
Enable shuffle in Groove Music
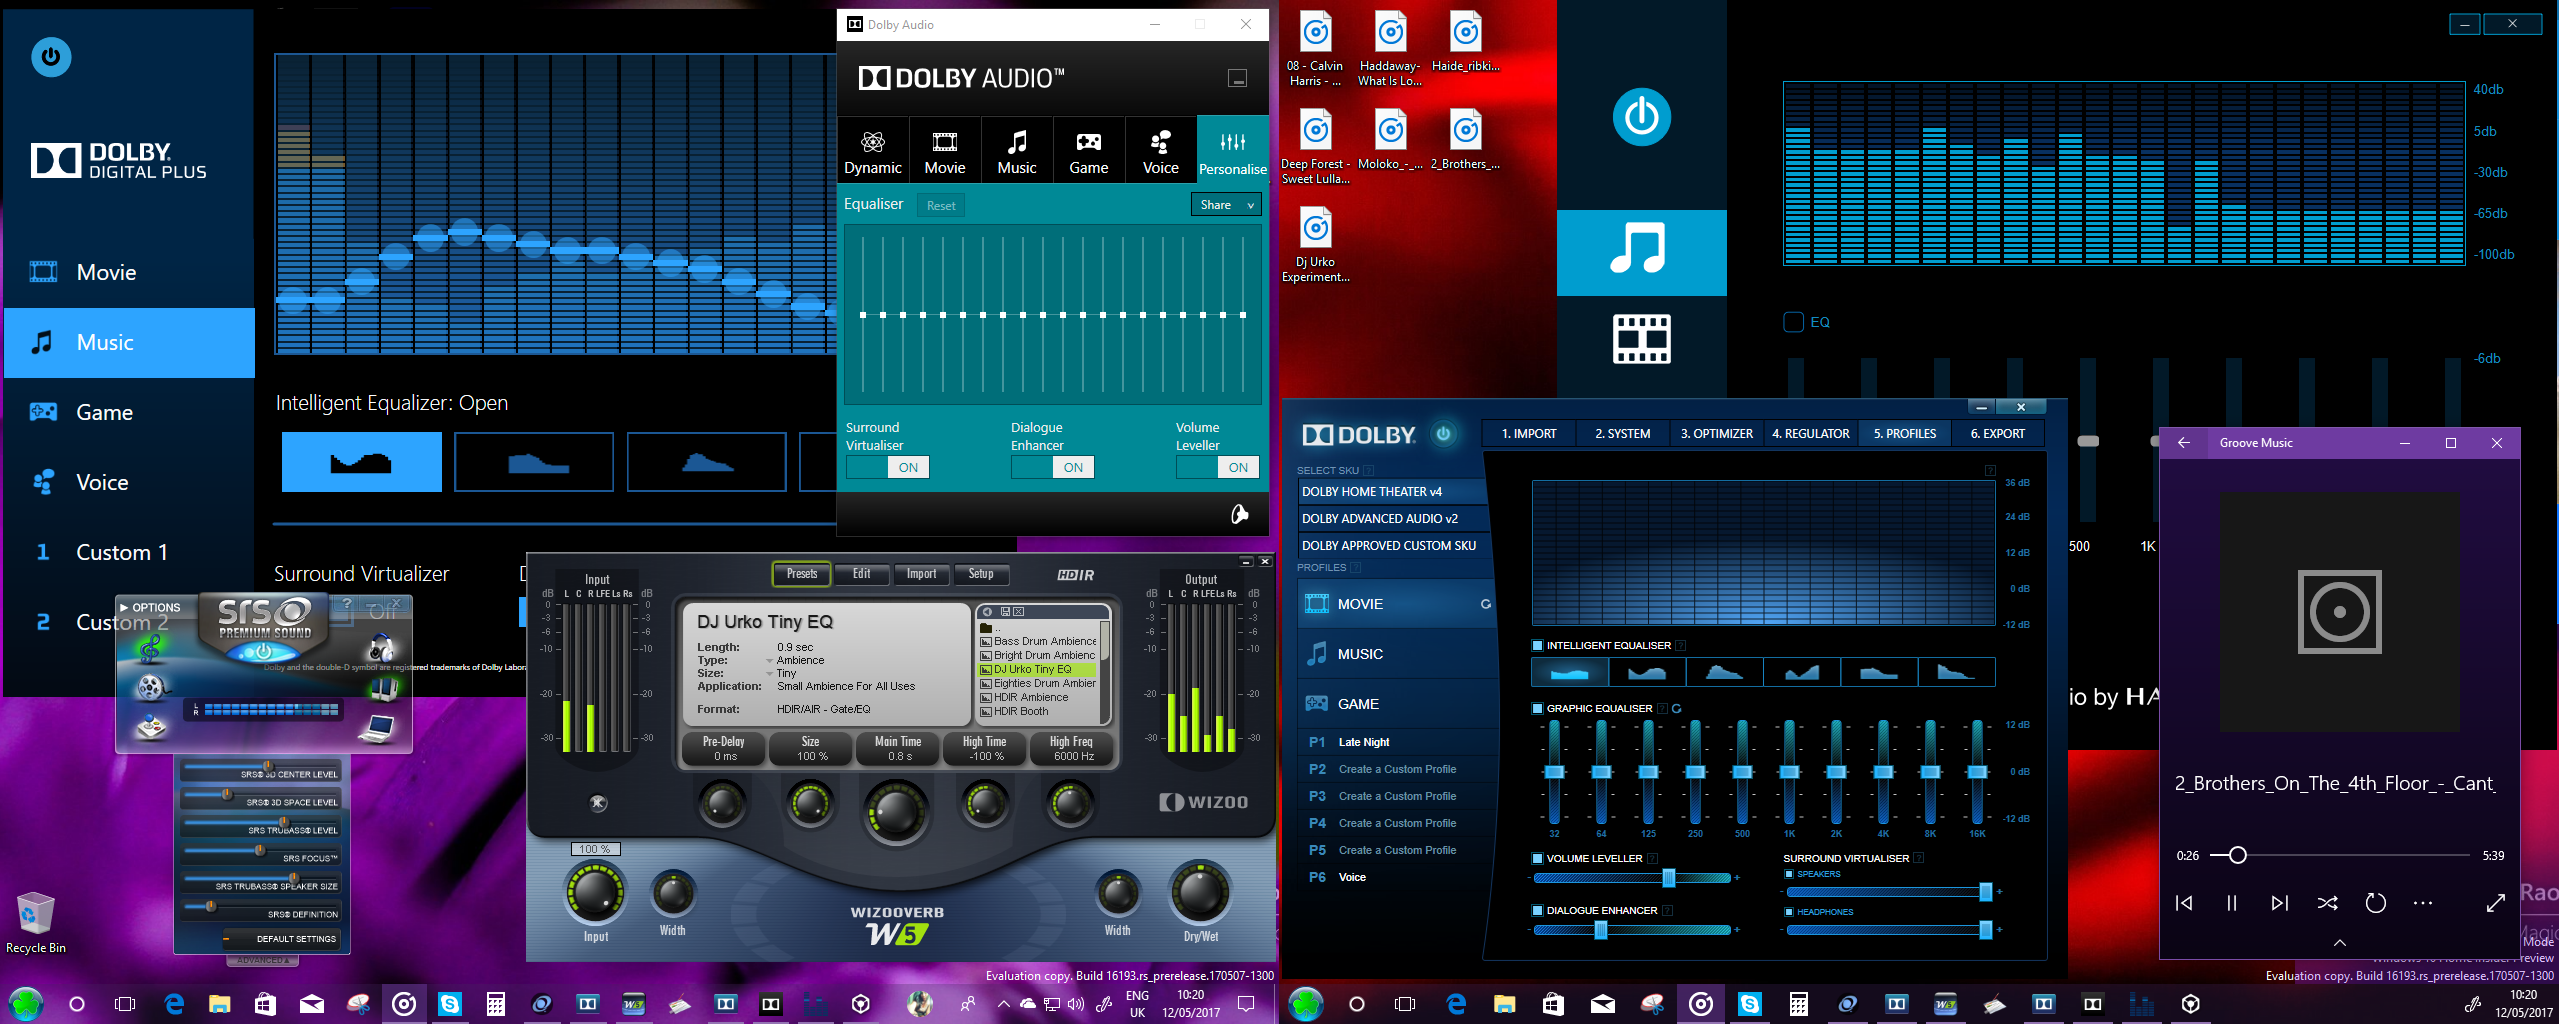point(2327,903)
